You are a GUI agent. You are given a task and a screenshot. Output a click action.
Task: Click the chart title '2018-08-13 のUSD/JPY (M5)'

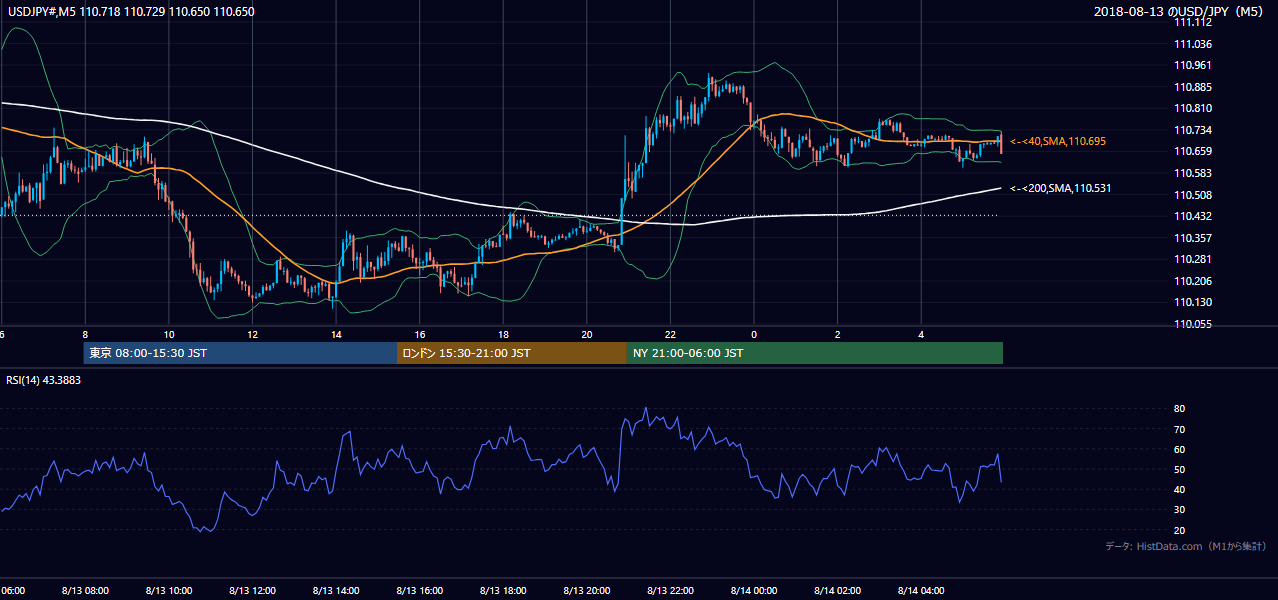click(x=1179, y=11)
